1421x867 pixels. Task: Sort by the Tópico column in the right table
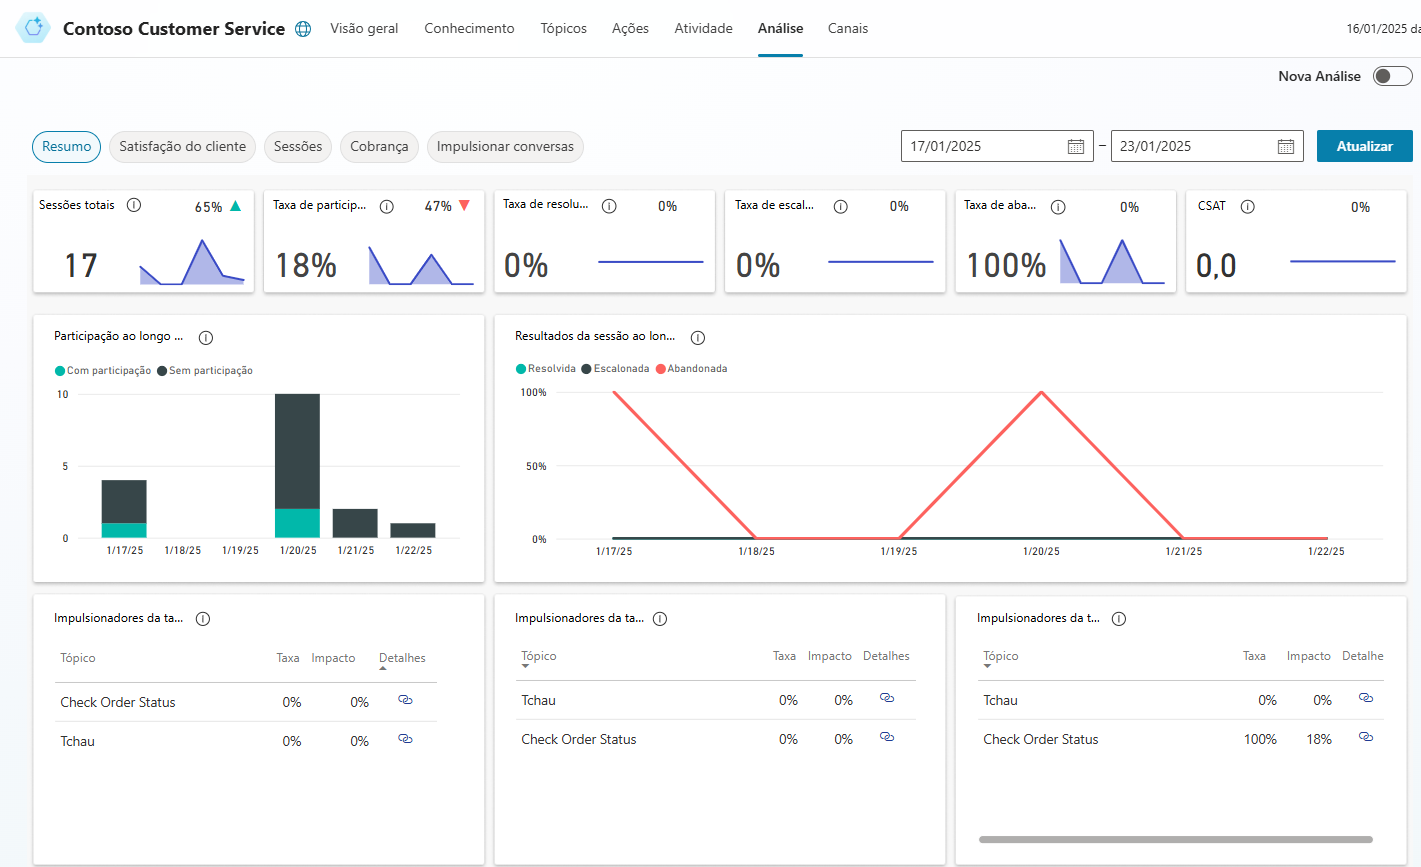(x=1001, y=657)
